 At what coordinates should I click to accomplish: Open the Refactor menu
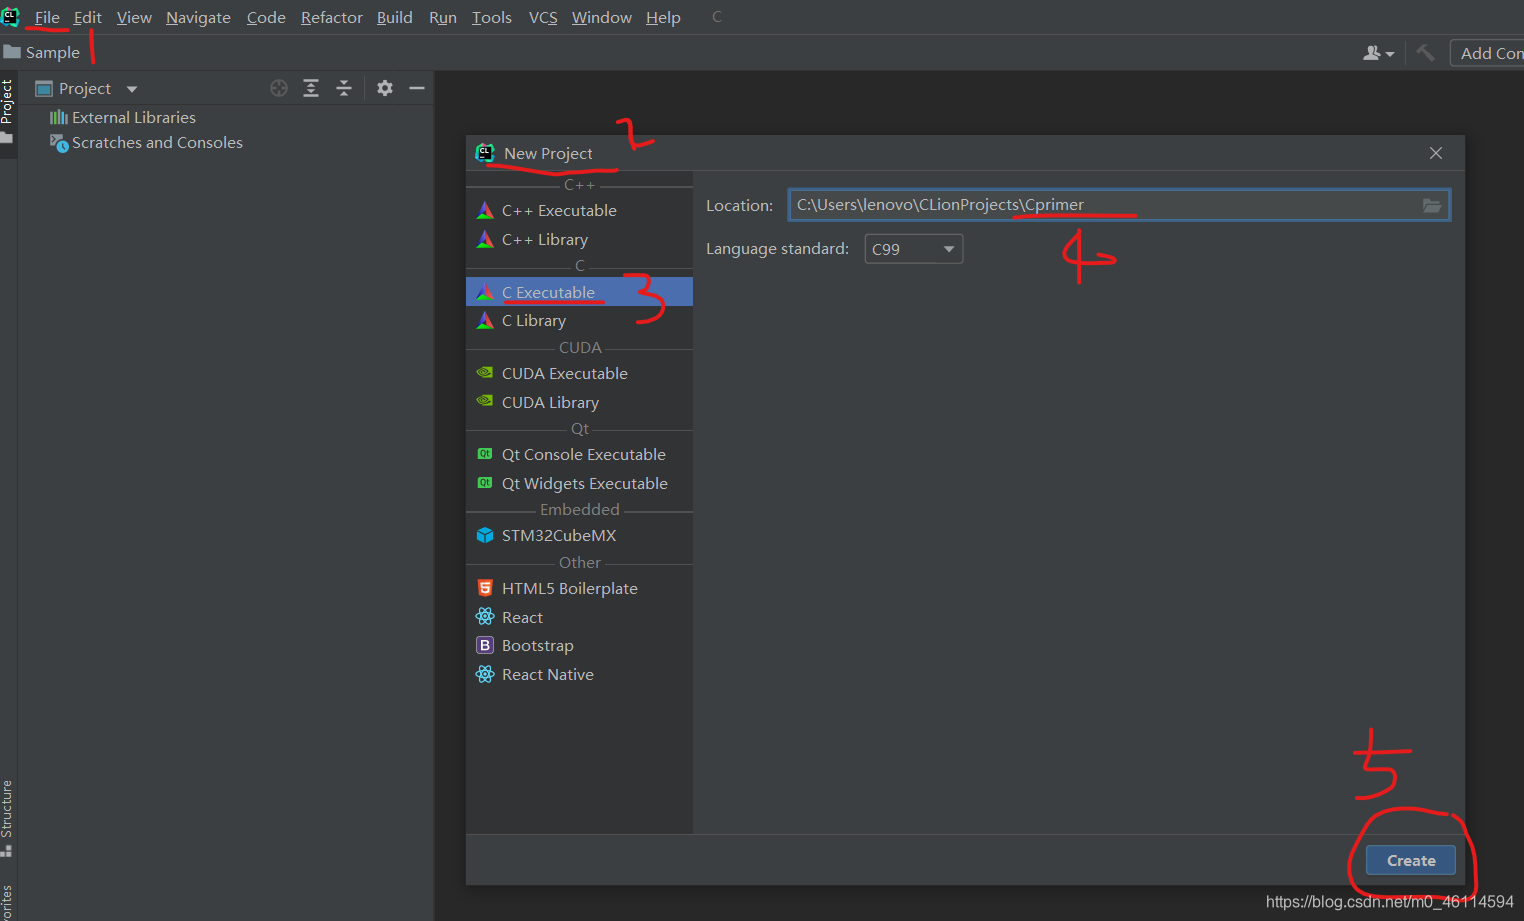point(332,18)
